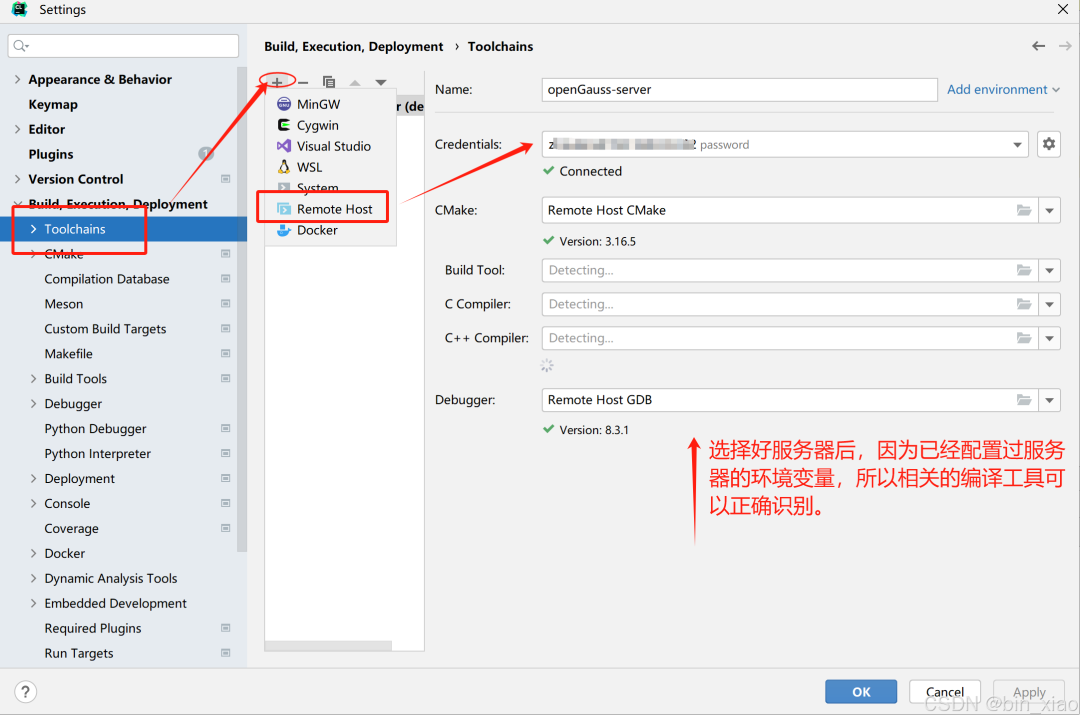Image resolution: width=1080 pixels, height=722 pixels.
Task: Click project-level icon beside Meson
Action: click(225, 304)
